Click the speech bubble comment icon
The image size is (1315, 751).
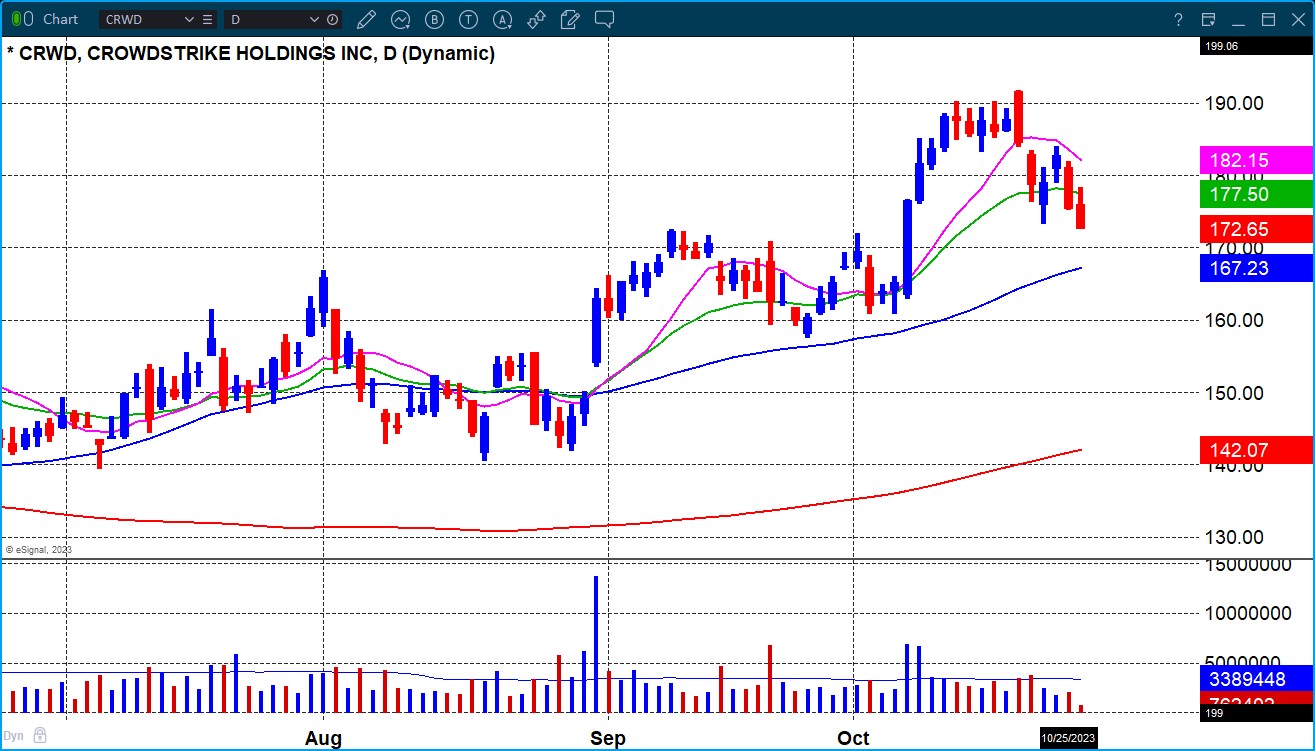[604, 19]
